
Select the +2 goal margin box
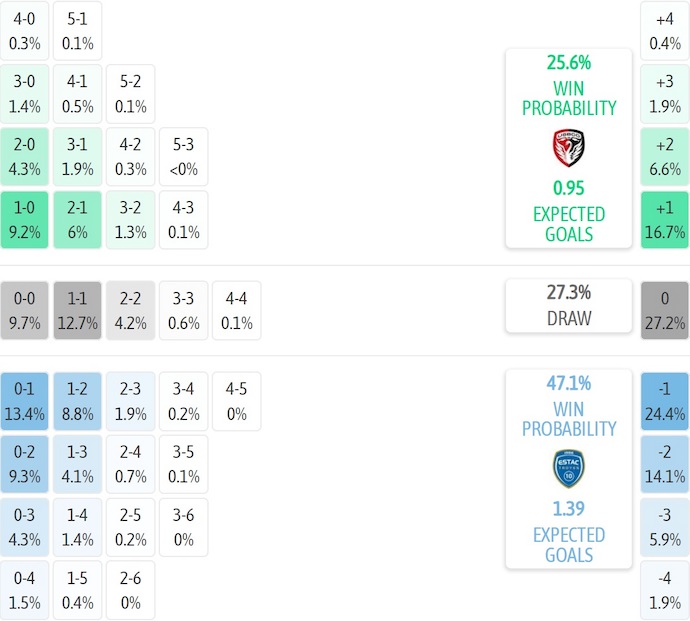[665, 157]
